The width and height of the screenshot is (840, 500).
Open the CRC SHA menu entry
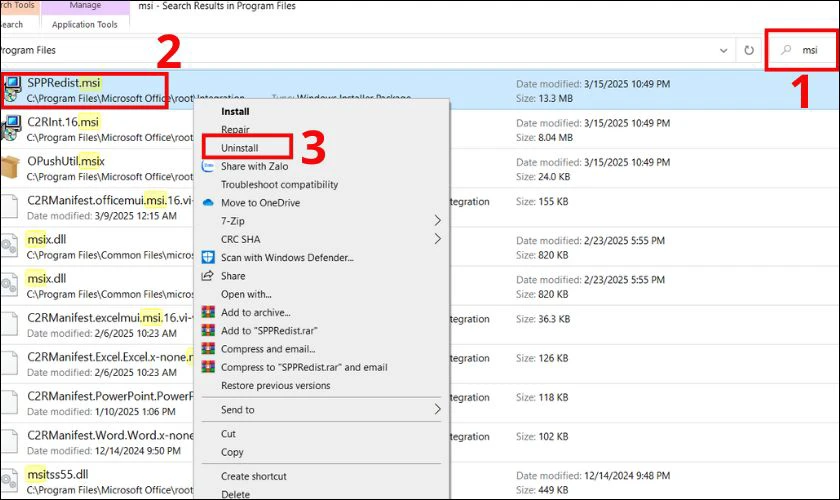[x=241, y=239]
